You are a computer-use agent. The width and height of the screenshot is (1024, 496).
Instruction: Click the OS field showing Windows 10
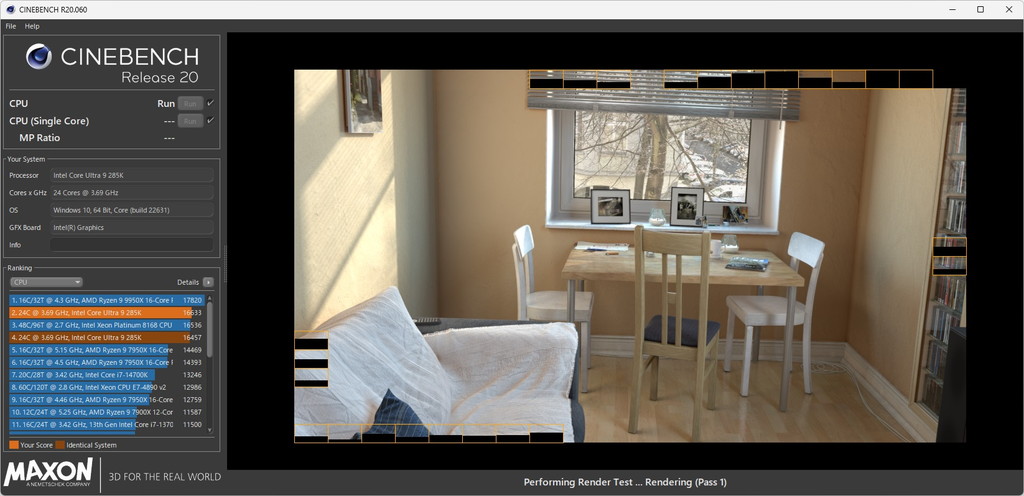131,210
